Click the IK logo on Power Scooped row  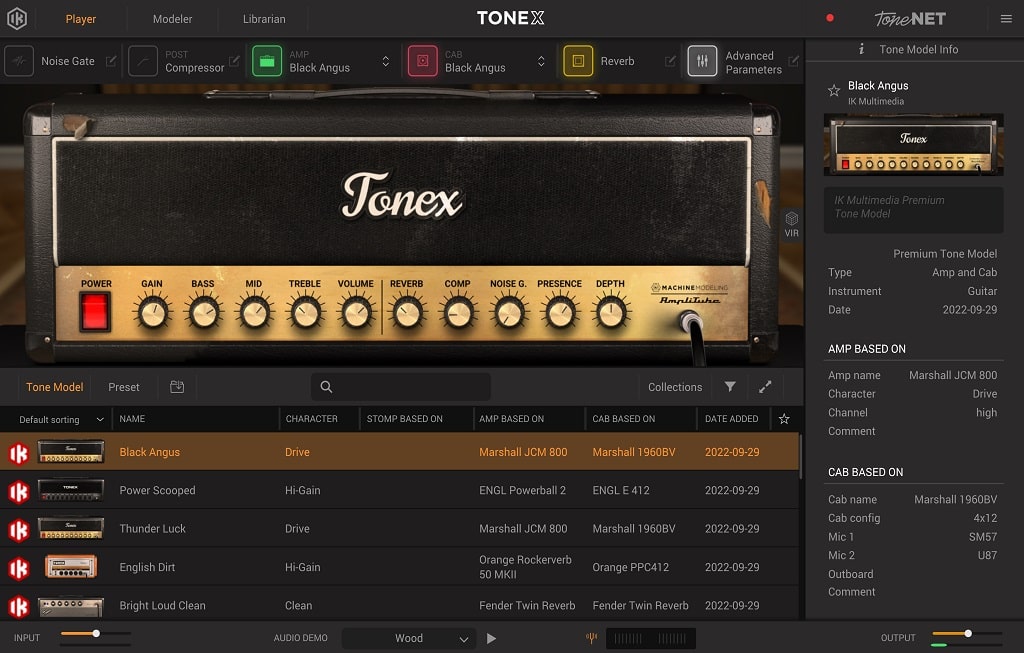coord(19,492)
